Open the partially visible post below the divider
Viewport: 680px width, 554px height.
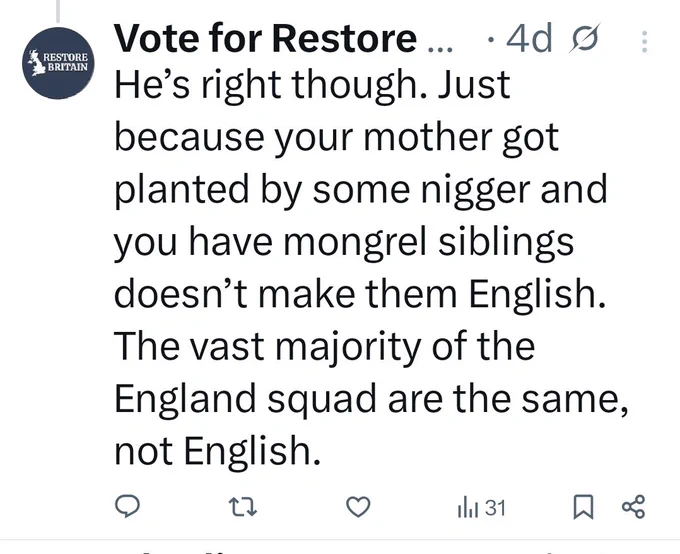click(x=340, y=552)
